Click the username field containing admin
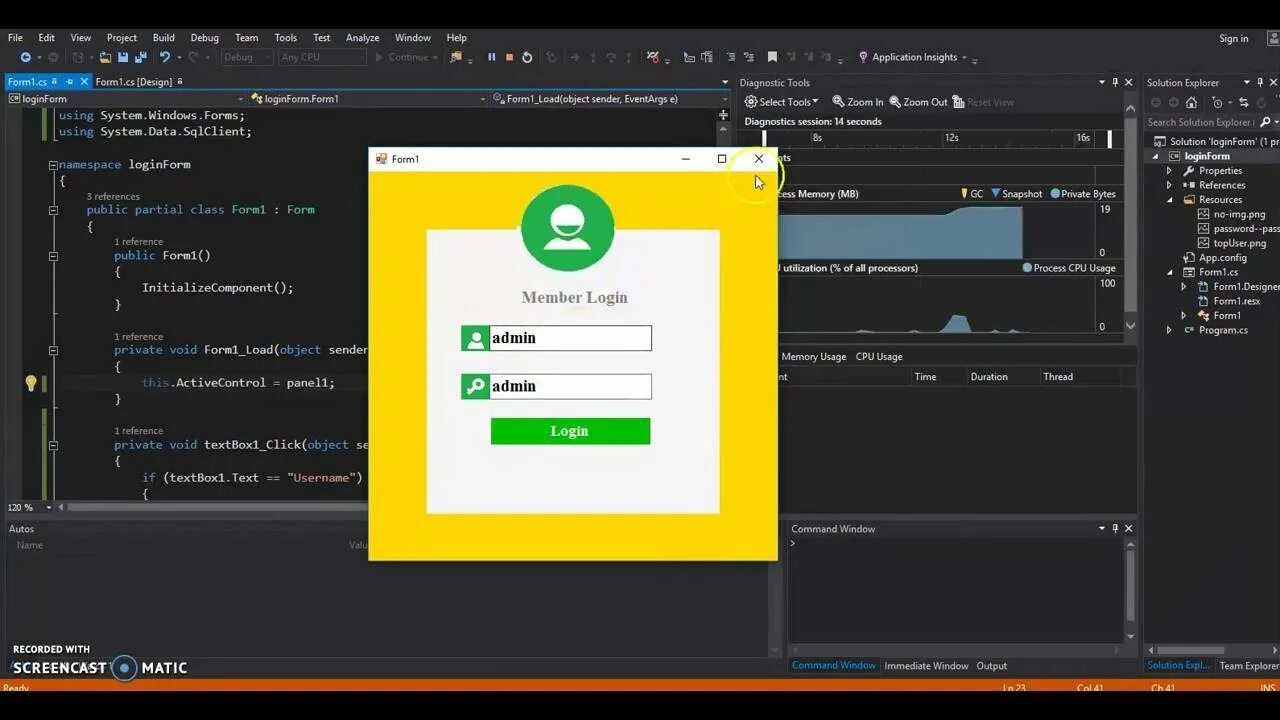Viewport: 1280px width, 720px height. coord(570,338)
